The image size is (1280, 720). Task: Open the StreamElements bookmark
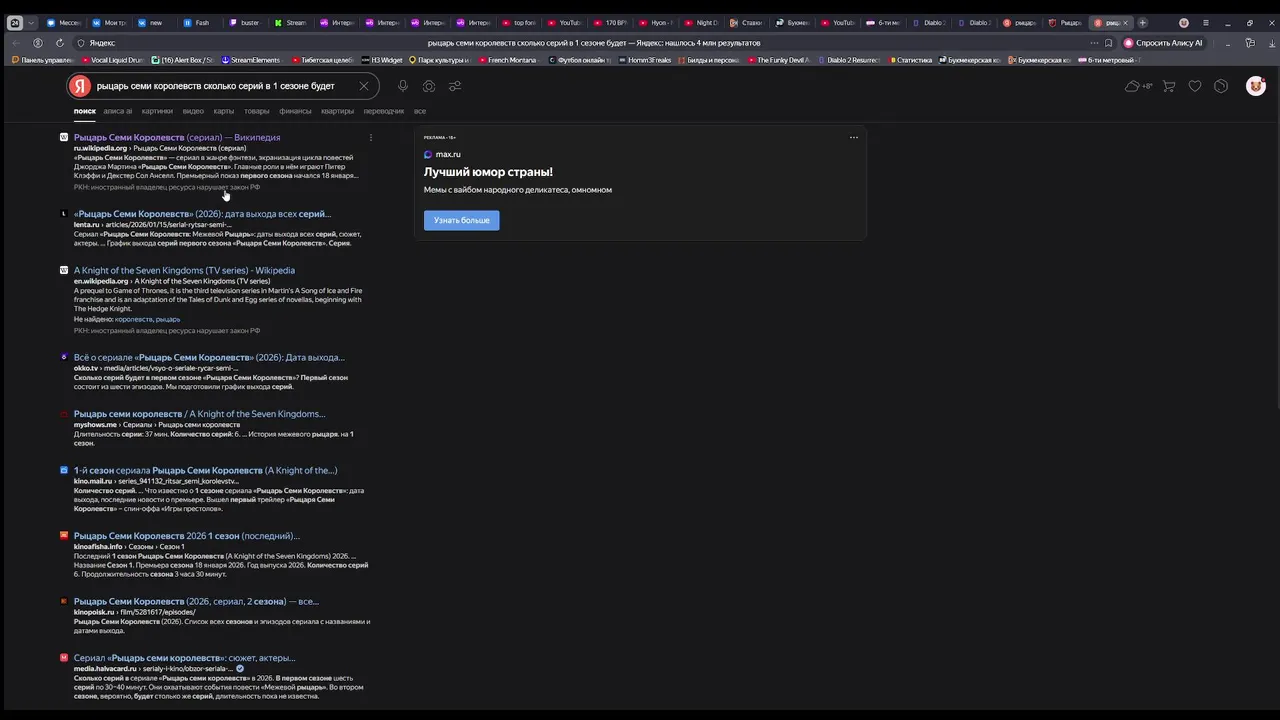[x=251, y=60]
